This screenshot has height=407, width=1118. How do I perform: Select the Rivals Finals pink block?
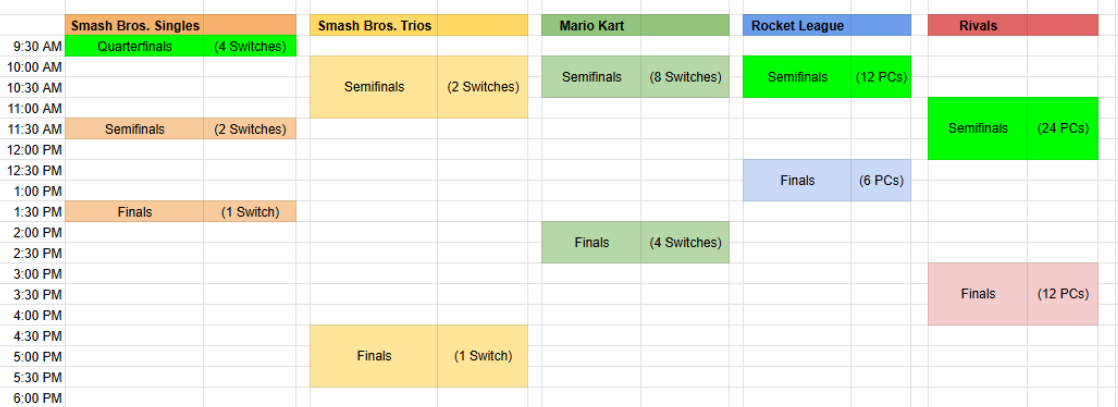click(978, 294)
